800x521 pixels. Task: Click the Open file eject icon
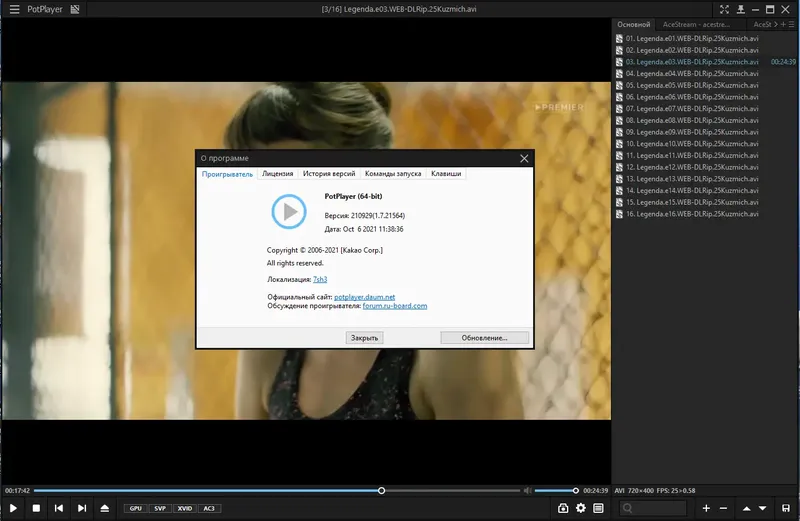pos(105,508)
